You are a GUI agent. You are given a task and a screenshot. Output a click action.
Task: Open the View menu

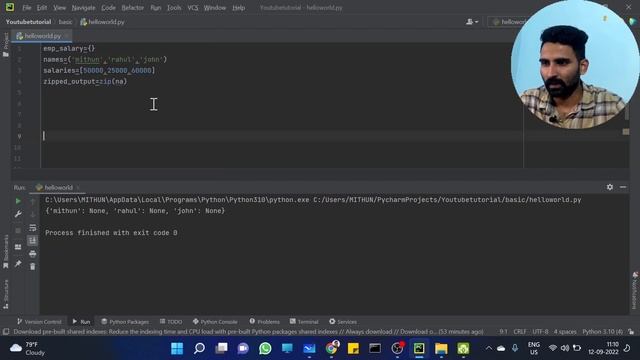tap(59, 8)
